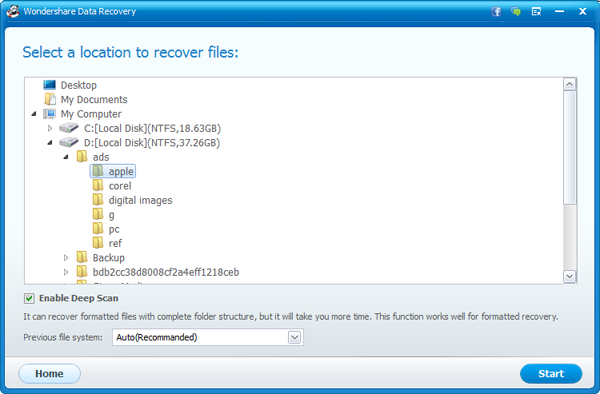The width and height of the screenshot is (600, 394).
Task: Select the Backup folder label
Action: (x=109, y=258)
